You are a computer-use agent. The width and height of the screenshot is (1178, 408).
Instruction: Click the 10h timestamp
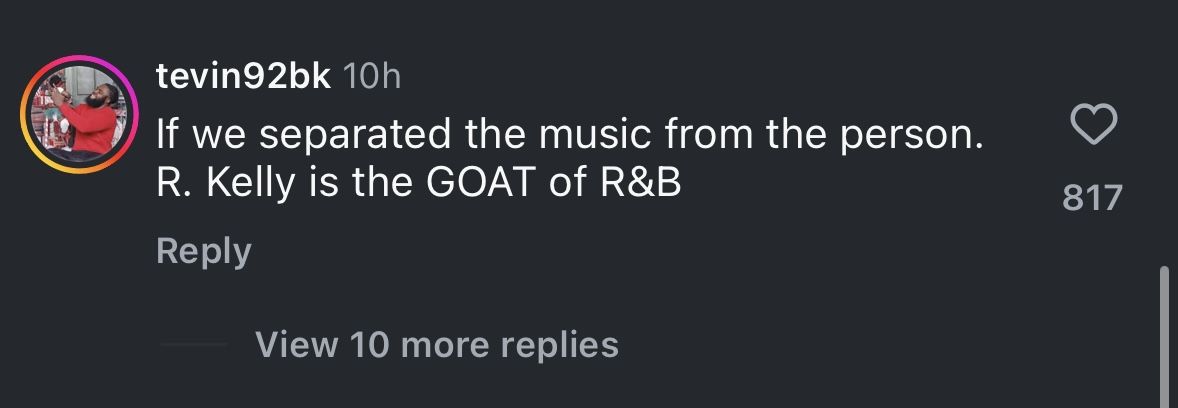(372, 78)
